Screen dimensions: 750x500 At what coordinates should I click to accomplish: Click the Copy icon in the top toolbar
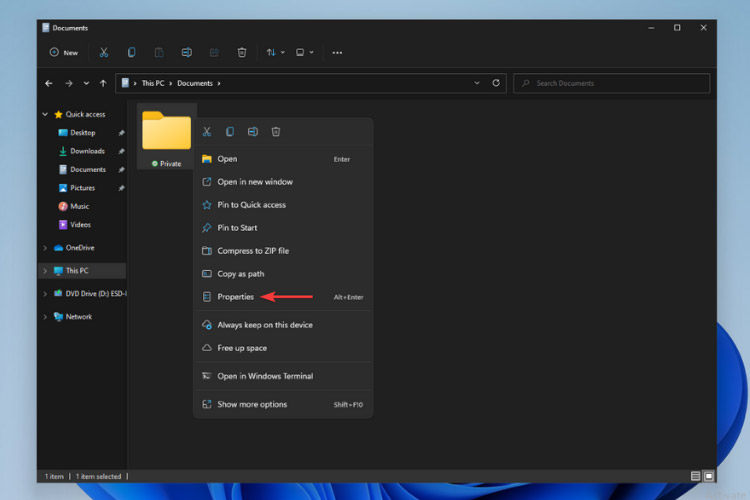point(131,52)
